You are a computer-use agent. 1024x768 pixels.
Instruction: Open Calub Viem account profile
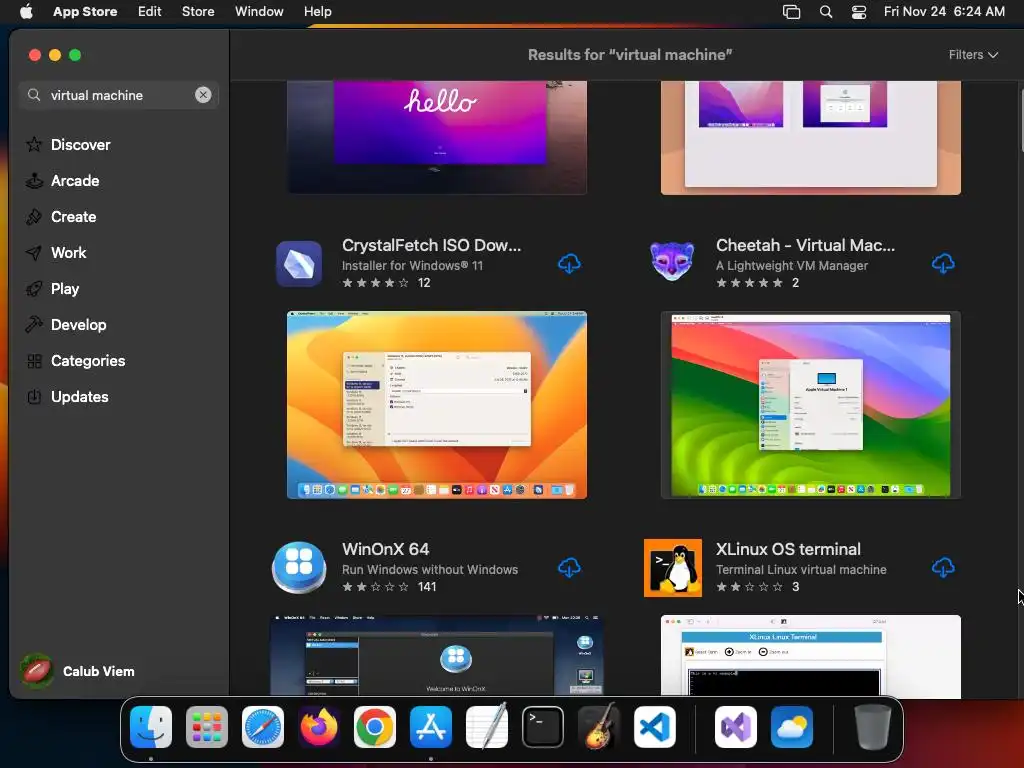[78, 671]
